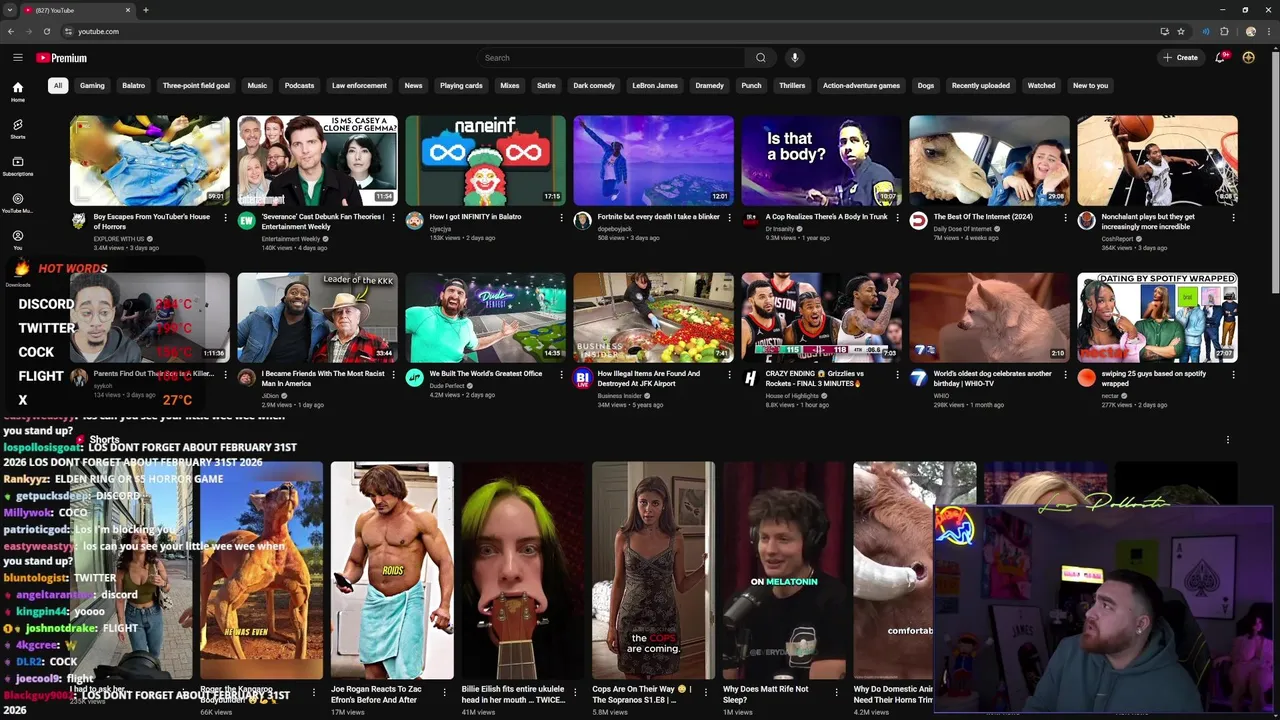
Task: Open House of Highlights channel name
Action: click(792, 396)
